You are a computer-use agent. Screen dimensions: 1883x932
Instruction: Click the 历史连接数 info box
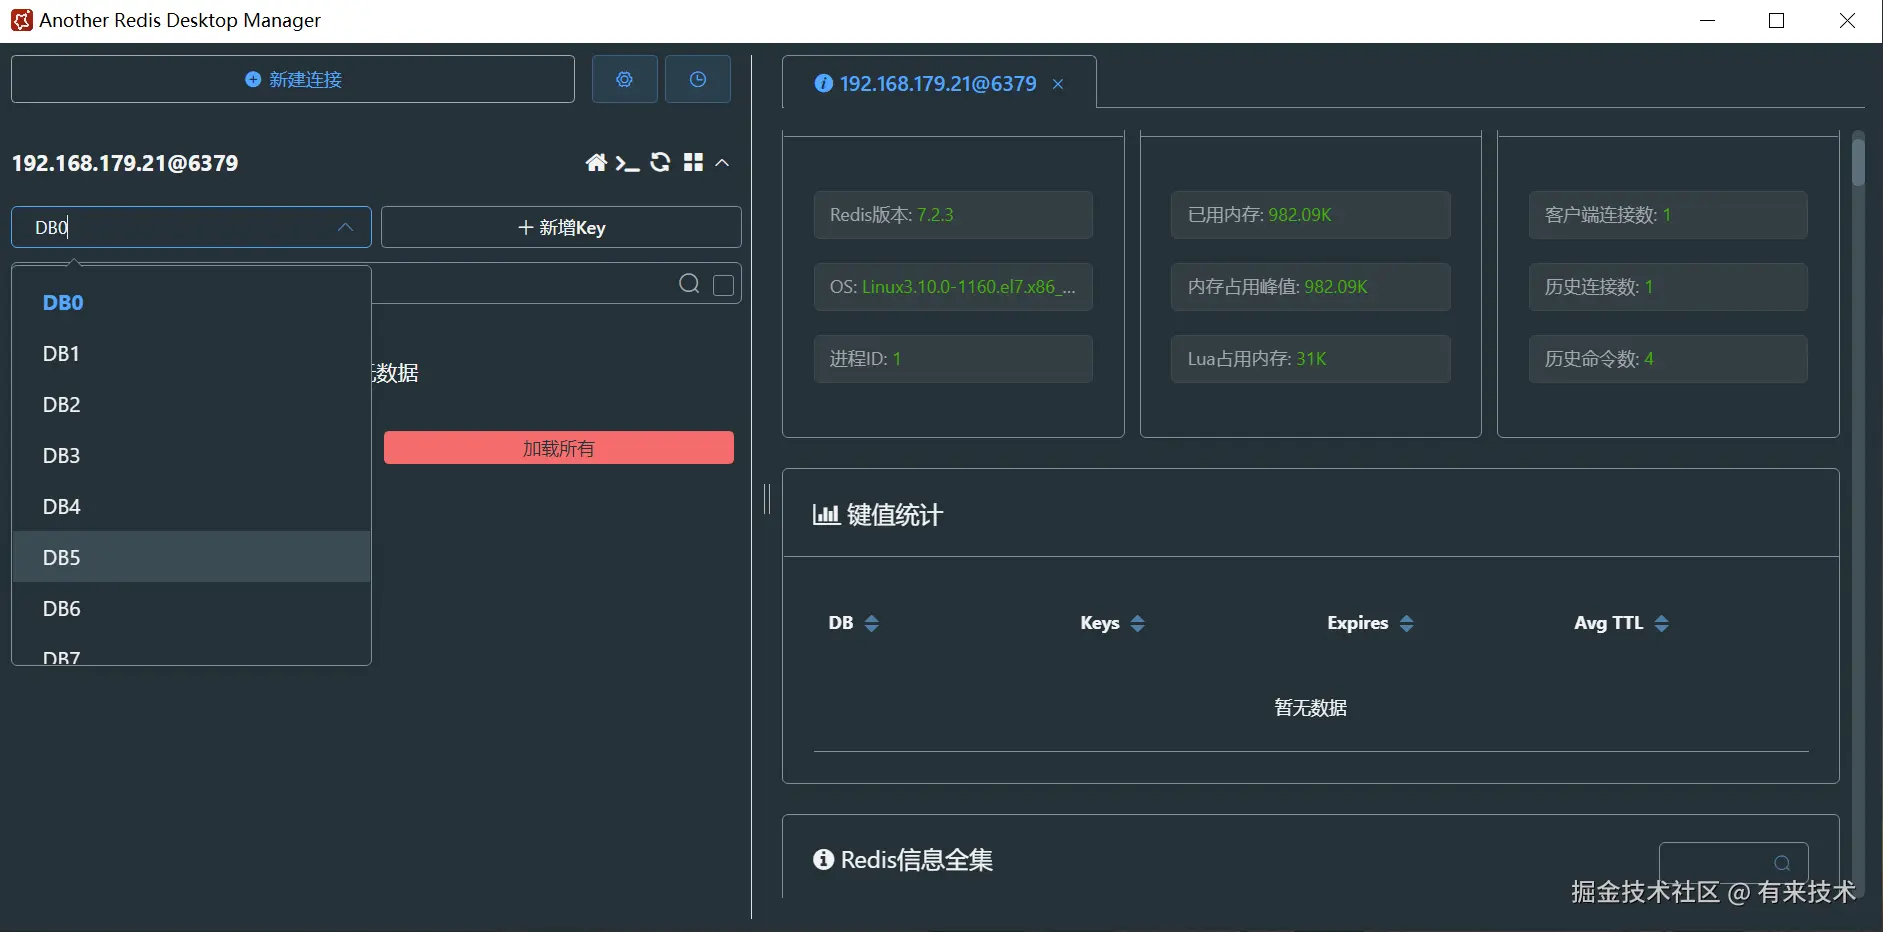tap(1668, 287)
